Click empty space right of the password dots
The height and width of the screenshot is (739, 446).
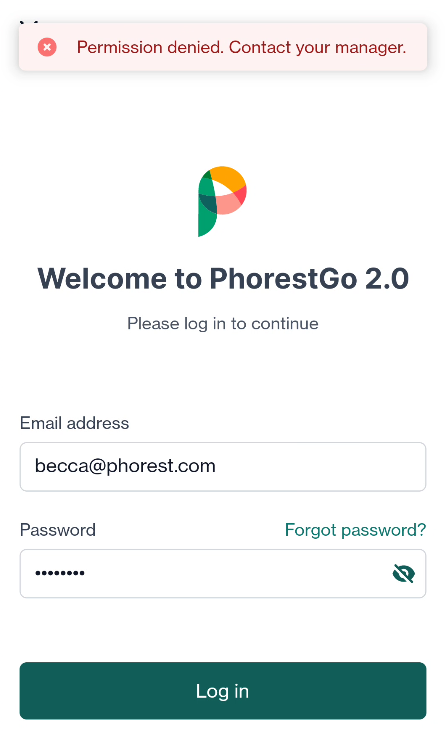click(x=236, y=574)
